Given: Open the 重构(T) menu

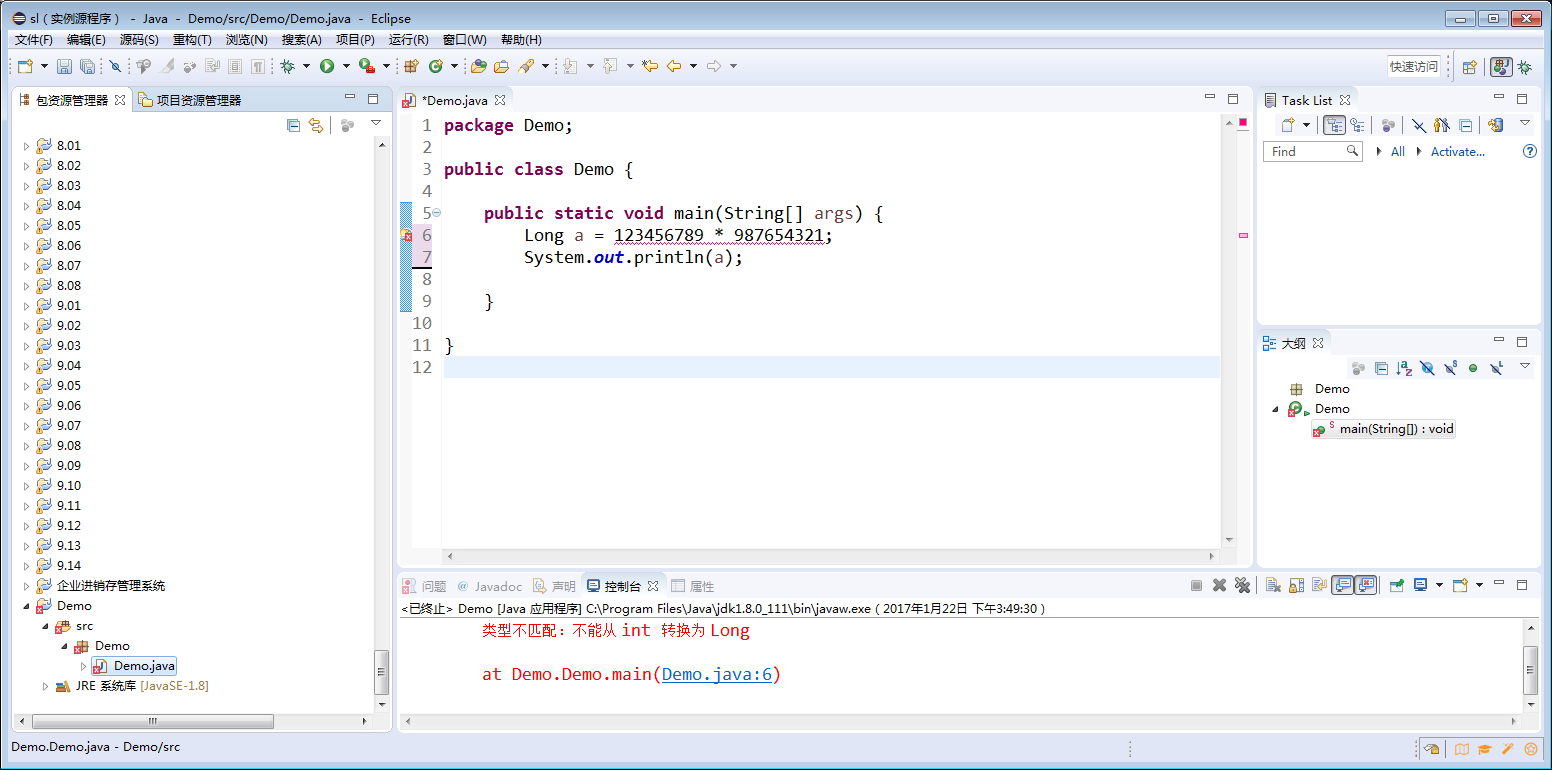Looking at the screenshot, I should [192, 40].
